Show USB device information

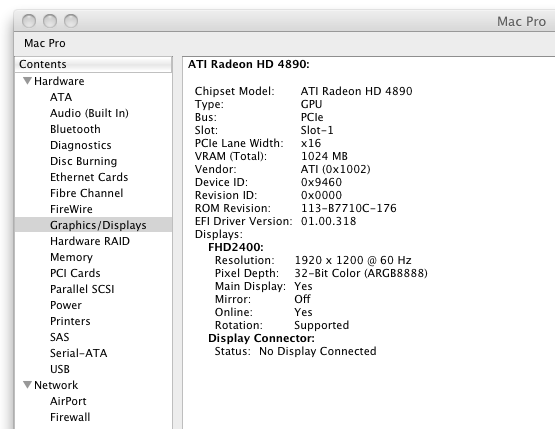click(x=60, y=369)
